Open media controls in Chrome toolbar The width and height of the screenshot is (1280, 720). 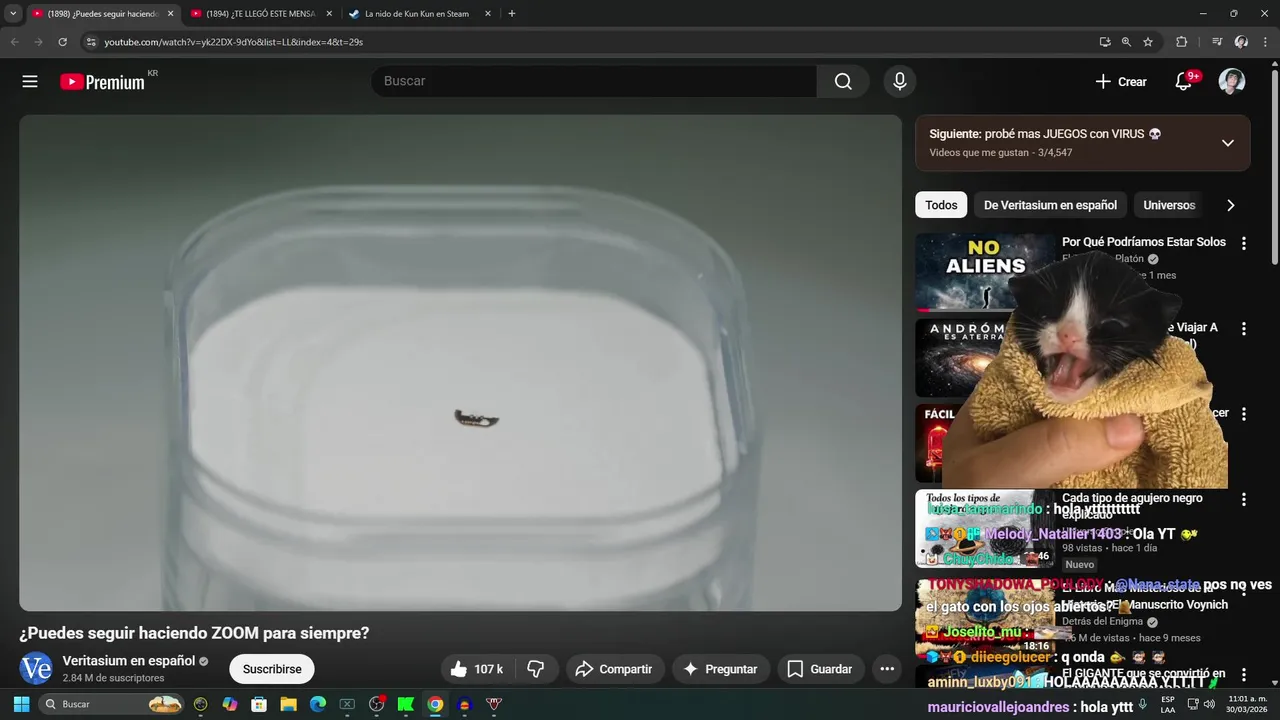1217,42
